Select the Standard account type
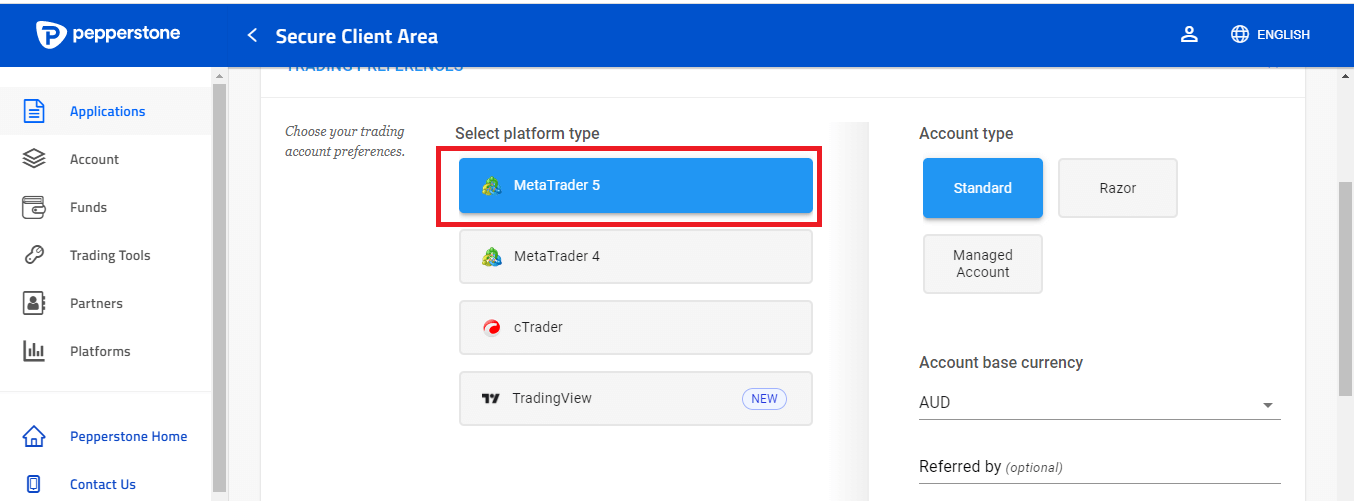Screen dimensions: 1354x501 [x=983, y=187]
